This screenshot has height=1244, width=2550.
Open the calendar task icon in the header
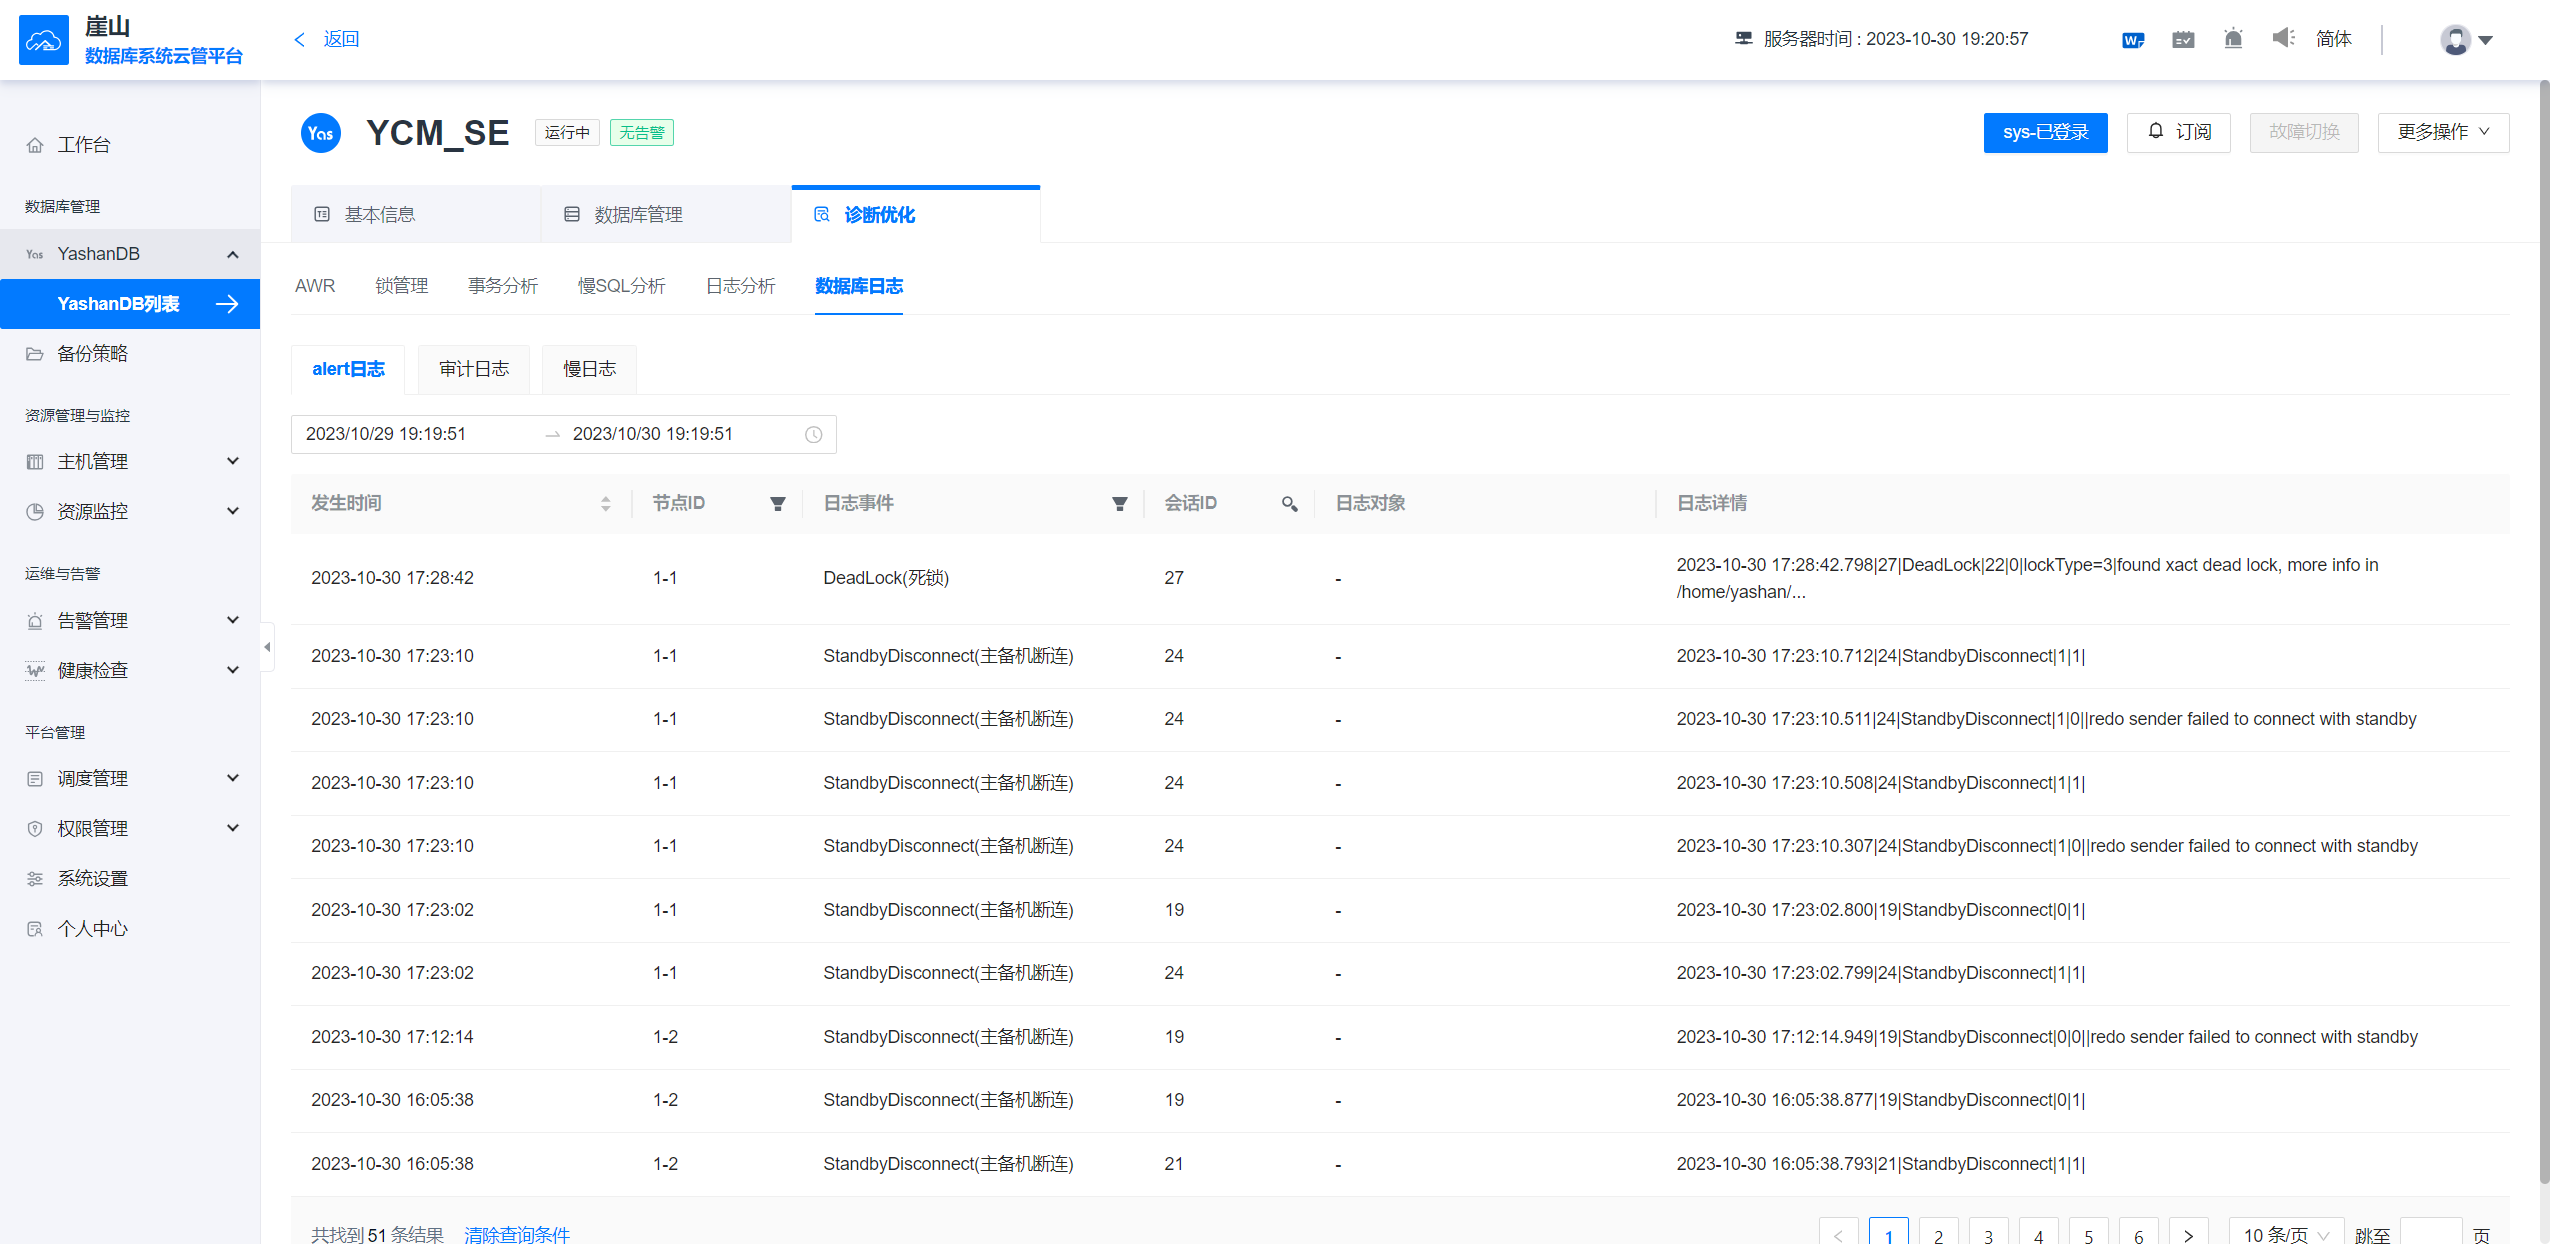point(2183,39)
